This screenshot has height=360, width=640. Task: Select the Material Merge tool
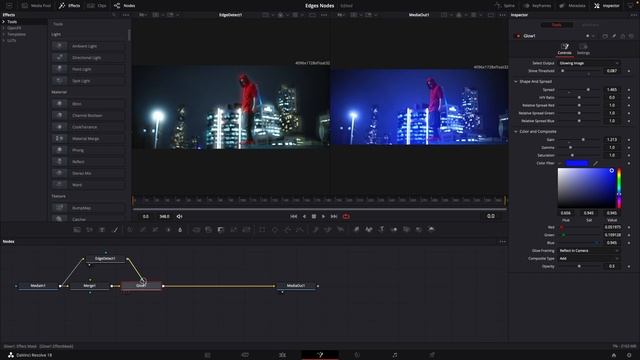[88, 139]
